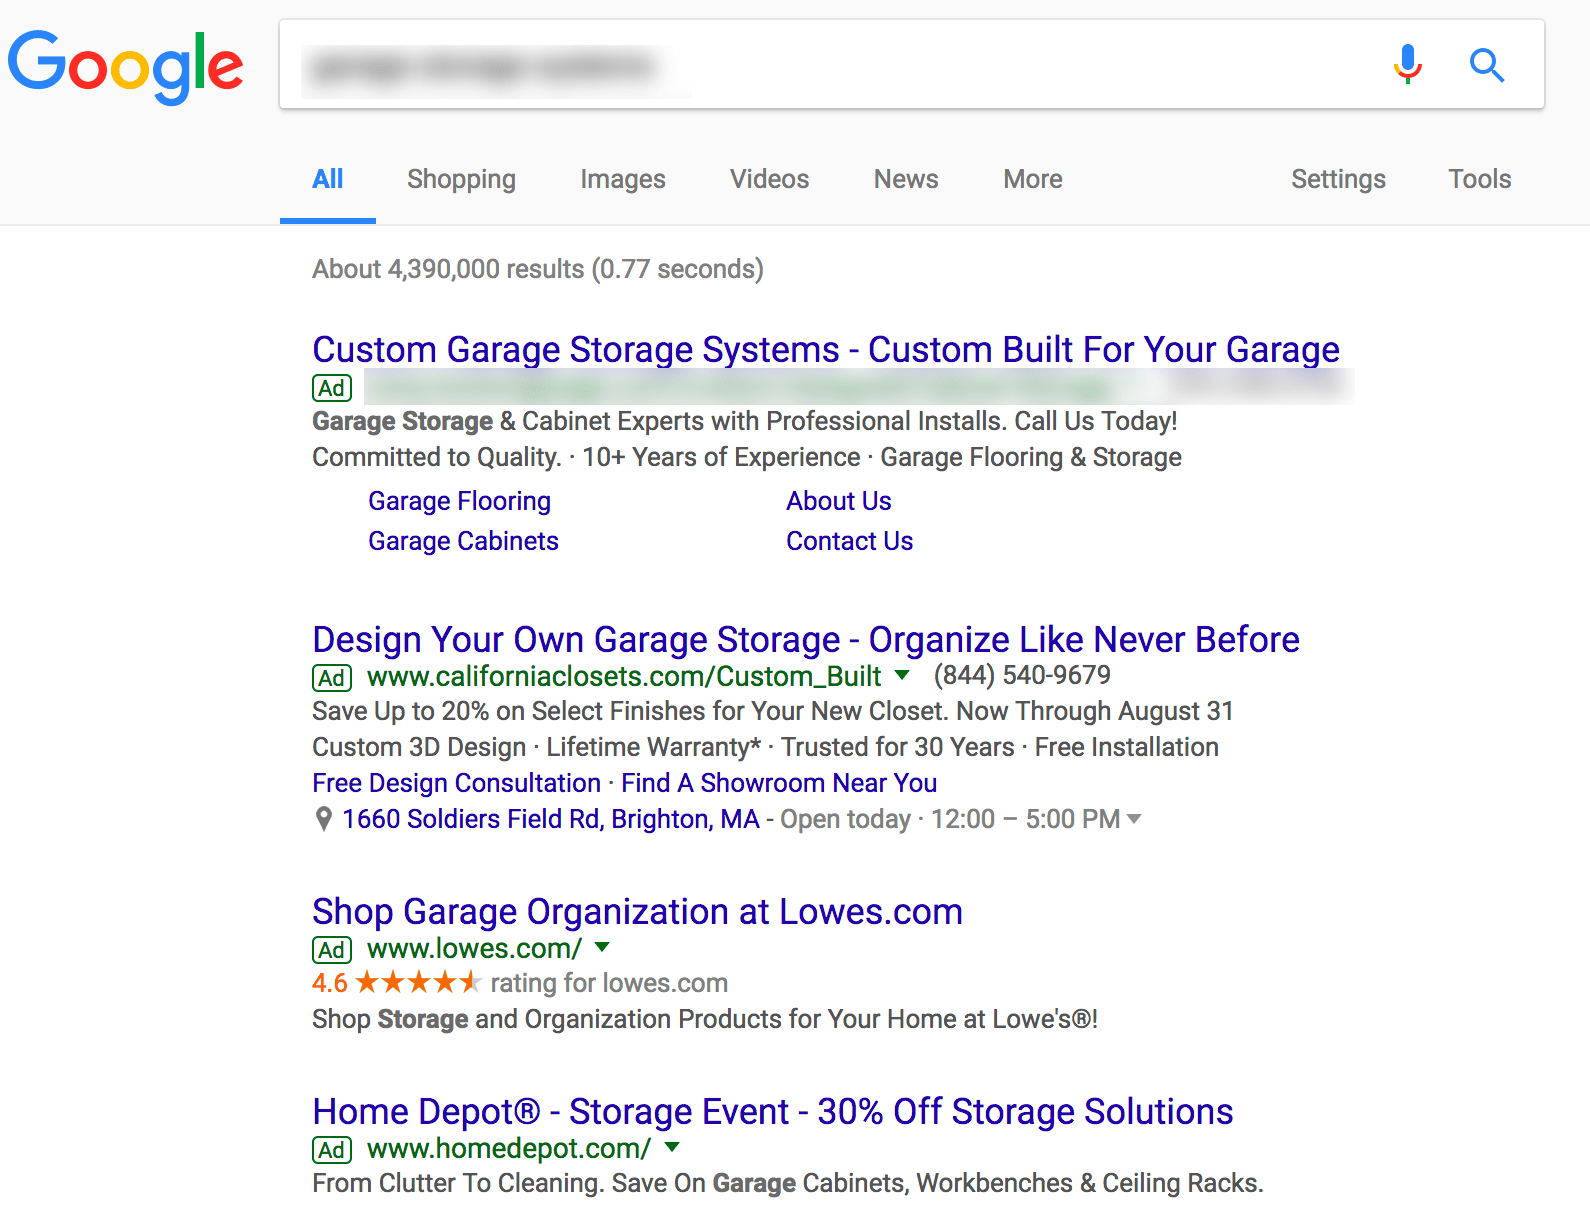Expand the californiaclosets.com URL dropdown arrow
Viewport: 1590px width, 1232px height.
pyautogui.click(x=902, y=675)
